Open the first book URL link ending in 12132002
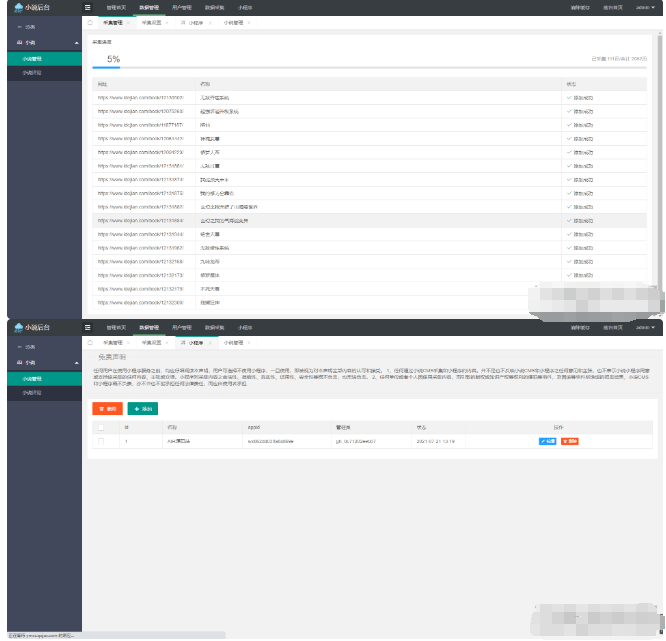This screenshot has height=641, width=666. pyautogui.click(x=141, y=98)
